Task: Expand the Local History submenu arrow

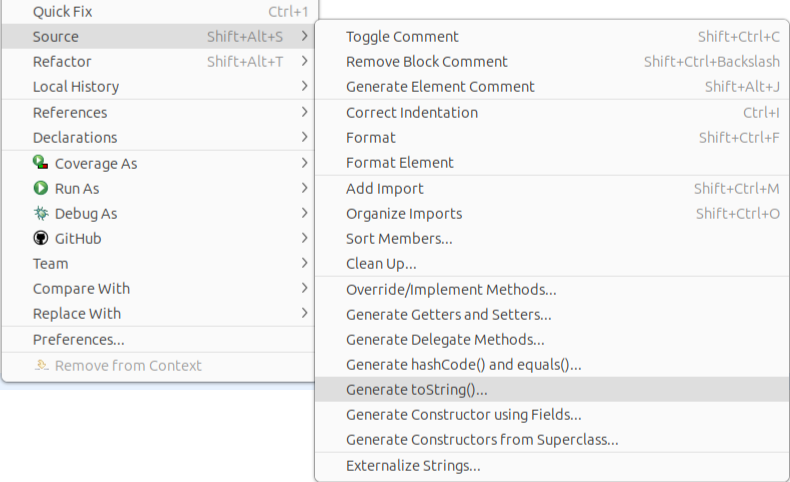Action: [x=304, y=87]
